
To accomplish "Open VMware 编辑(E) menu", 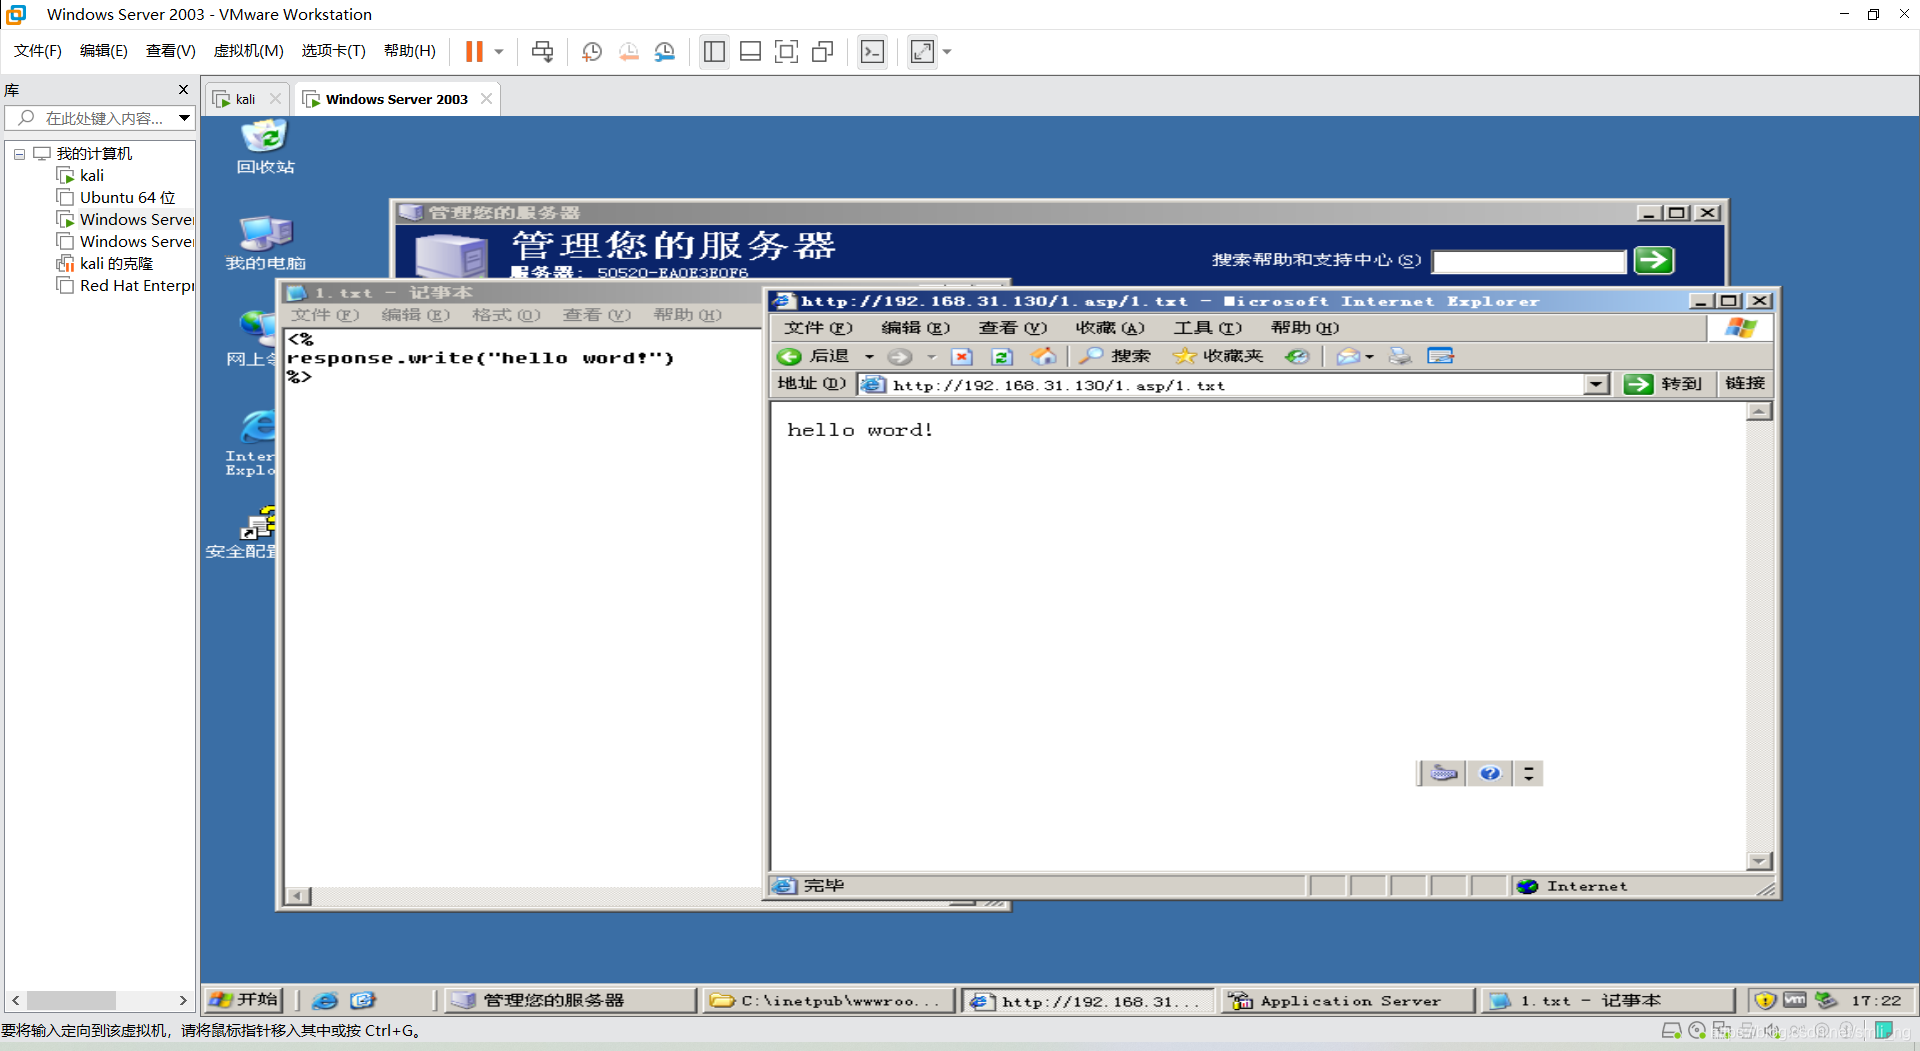I will pos(103,51).
